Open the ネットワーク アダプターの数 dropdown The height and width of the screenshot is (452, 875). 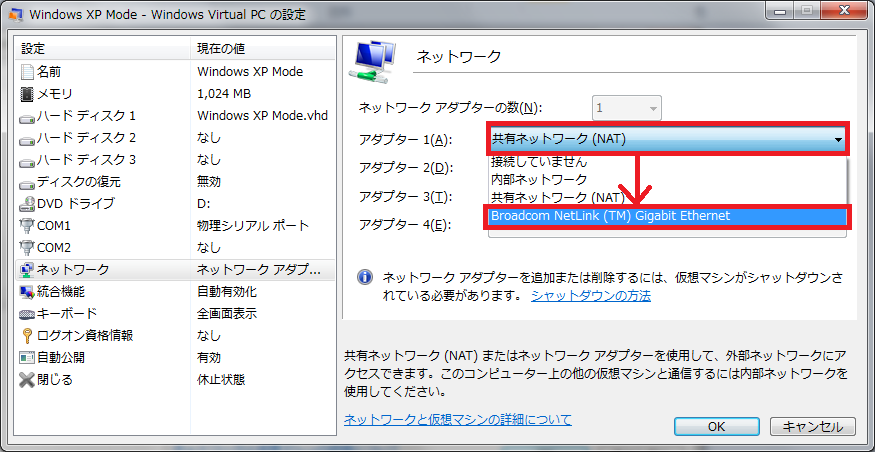coord(627,108)
